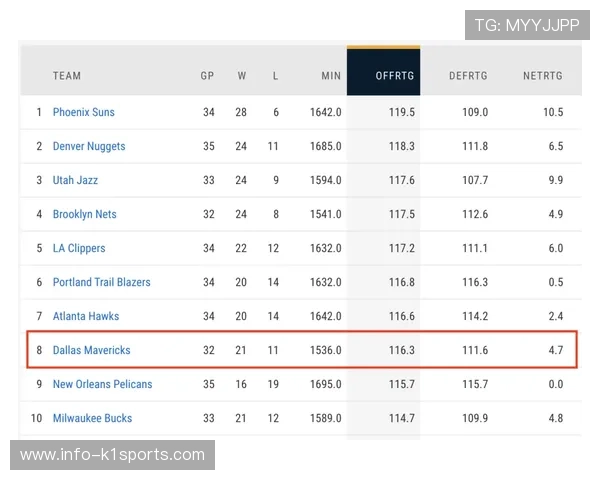Select Dallas Mavericks MIN value 1536.0
The height and width of the screenshot is (480, 600).
click(x=326, y=350)
